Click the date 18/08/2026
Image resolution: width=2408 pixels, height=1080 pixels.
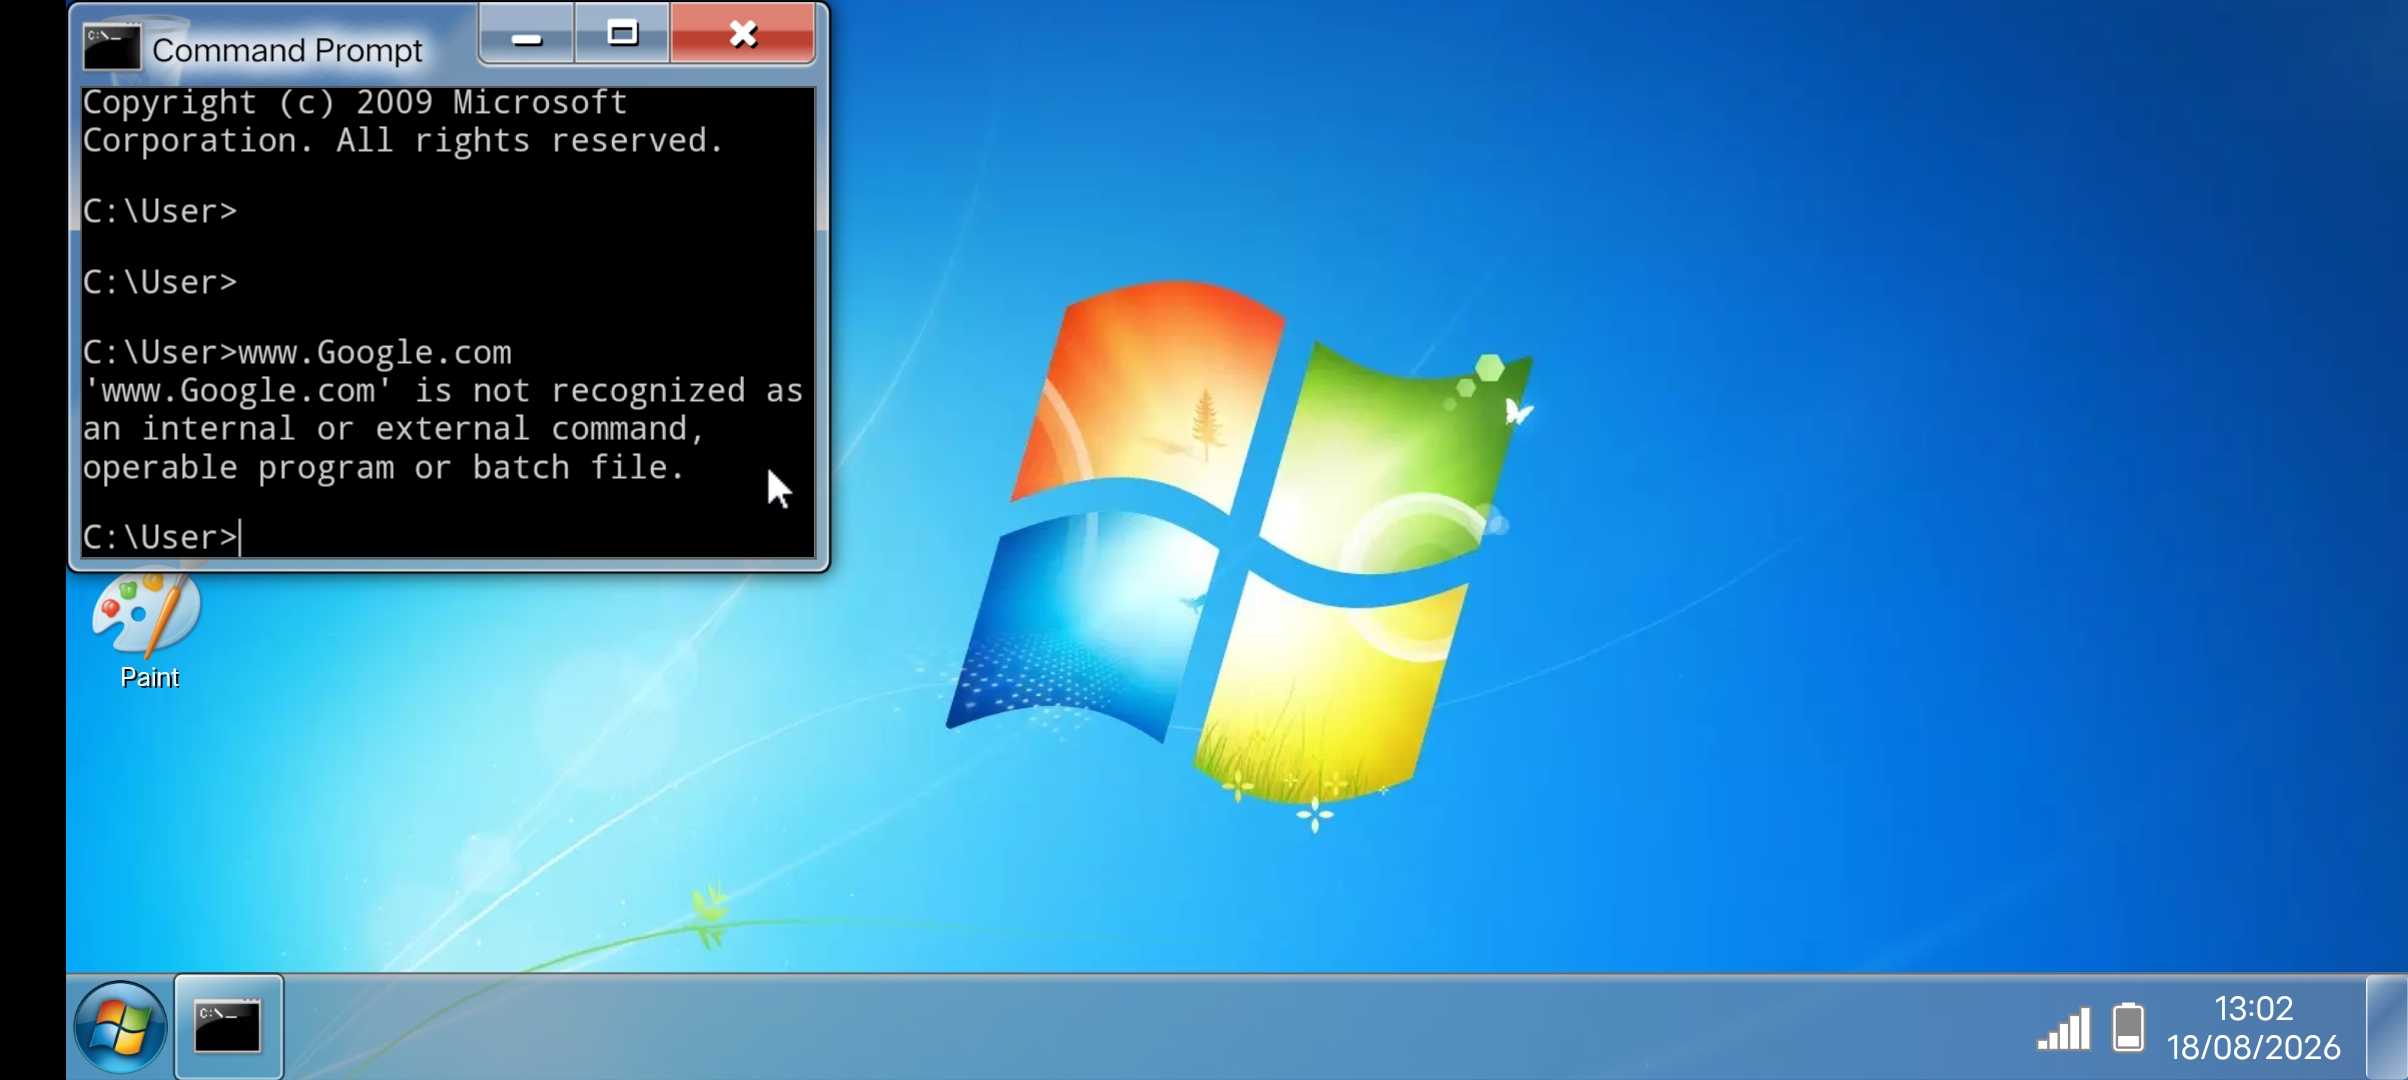[2253, 1047]
